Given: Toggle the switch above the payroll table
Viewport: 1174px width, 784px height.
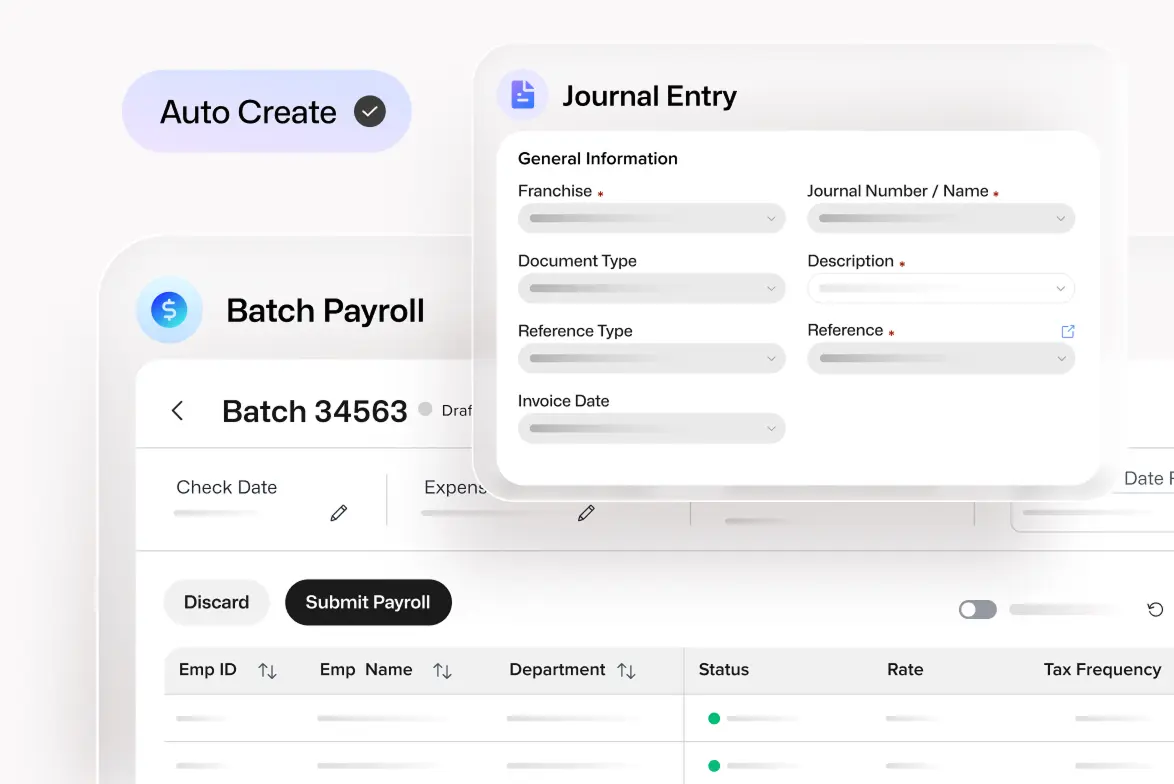Looking at the screenshot, I should (x=978, y=610).
